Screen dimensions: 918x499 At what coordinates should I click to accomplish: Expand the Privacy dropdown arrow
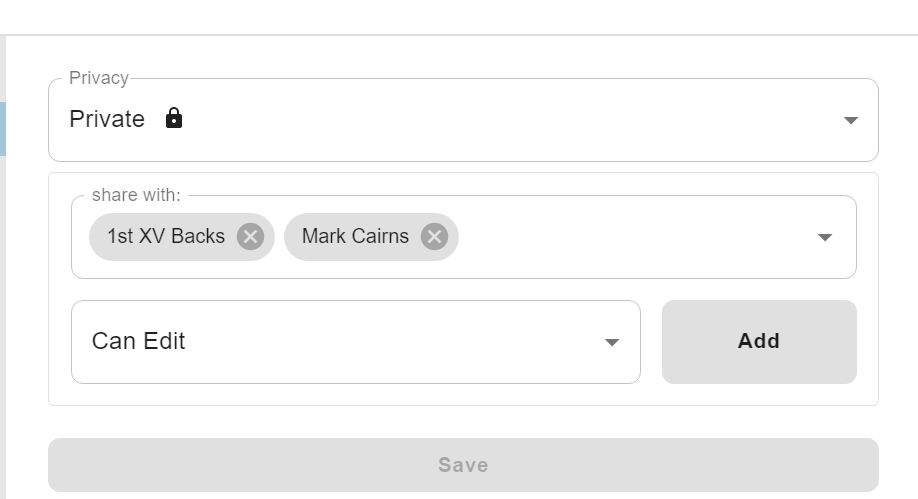click(x=851, y=121)
